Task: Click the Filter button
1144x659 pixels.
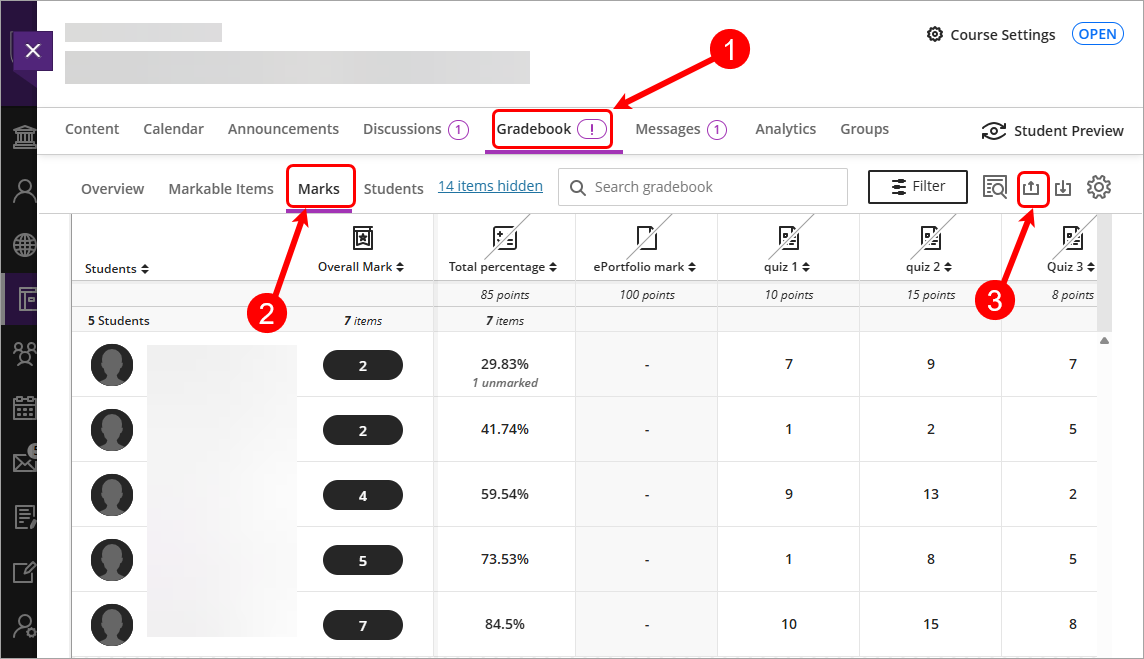Action: [x=917, y=187]
